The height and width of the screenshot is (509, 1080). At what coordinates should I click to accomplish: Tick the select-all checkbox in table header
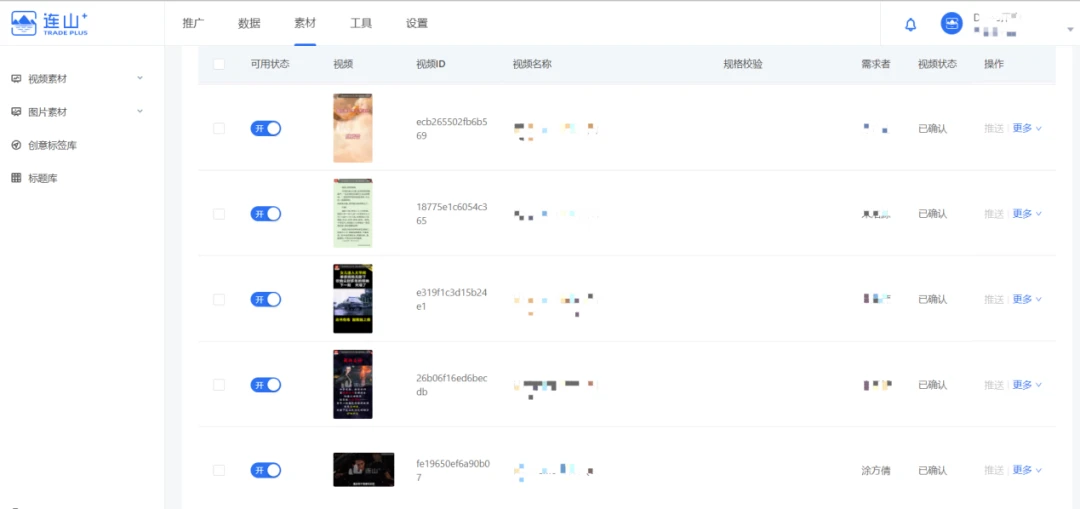click(219, 64)
